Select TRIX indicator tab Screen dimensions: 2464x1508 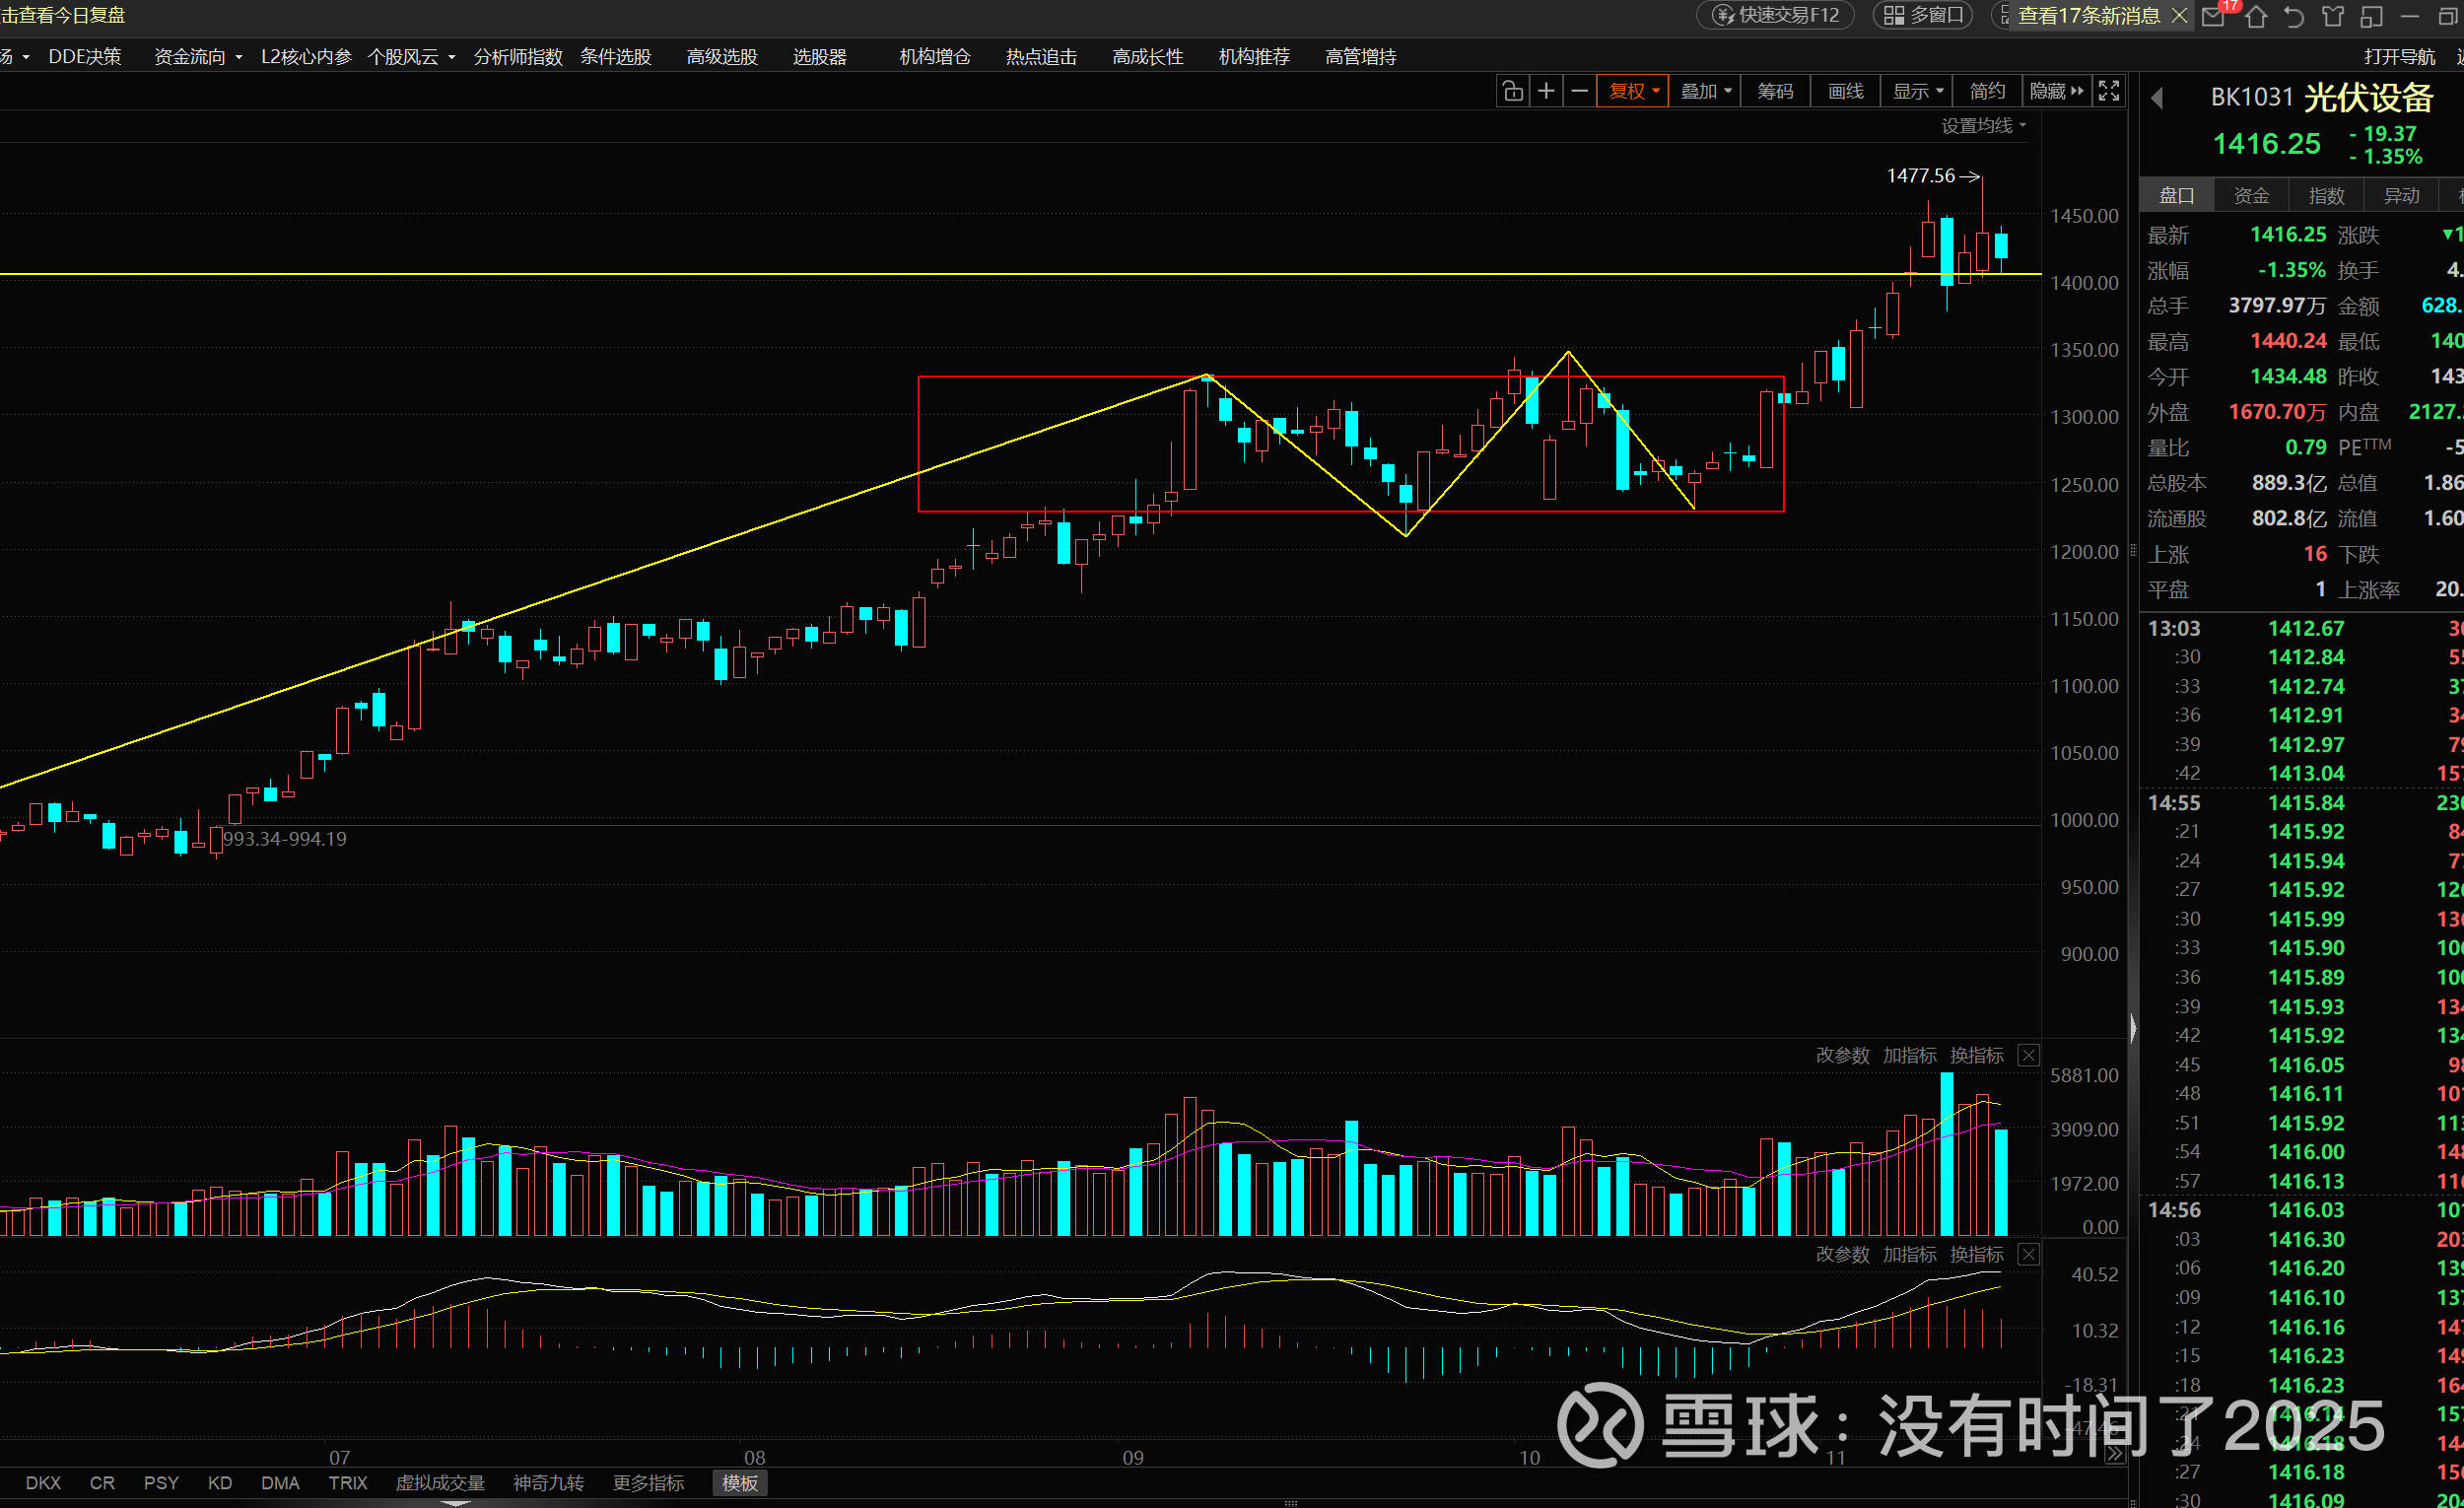[347, 1483]
